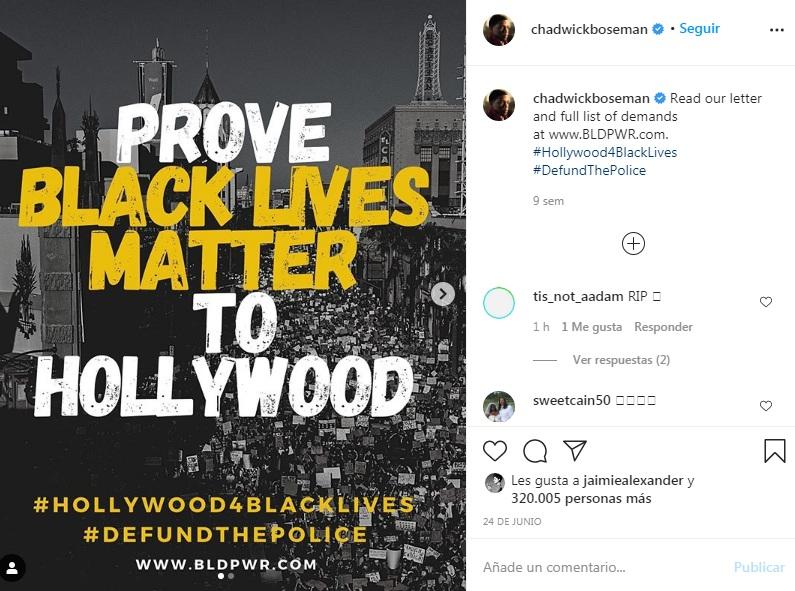
Task: View the 320.005 personas más likes list
Action: (x=581, y=498)
